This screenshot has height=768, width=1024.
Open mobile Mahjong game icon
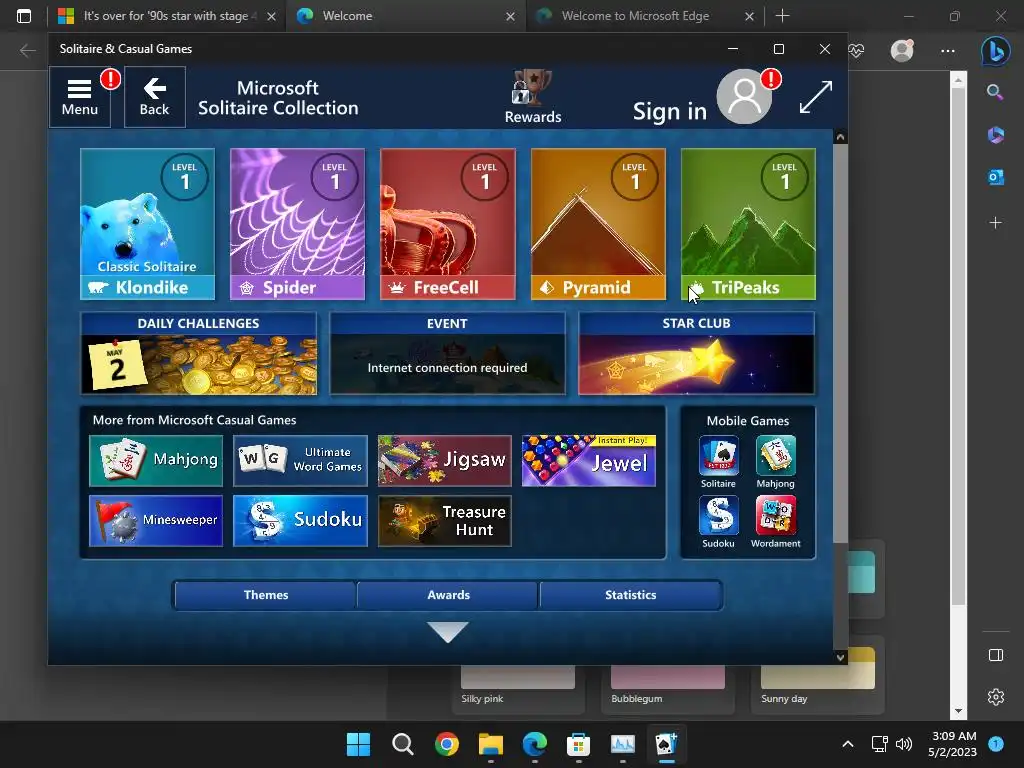[776, 462]
